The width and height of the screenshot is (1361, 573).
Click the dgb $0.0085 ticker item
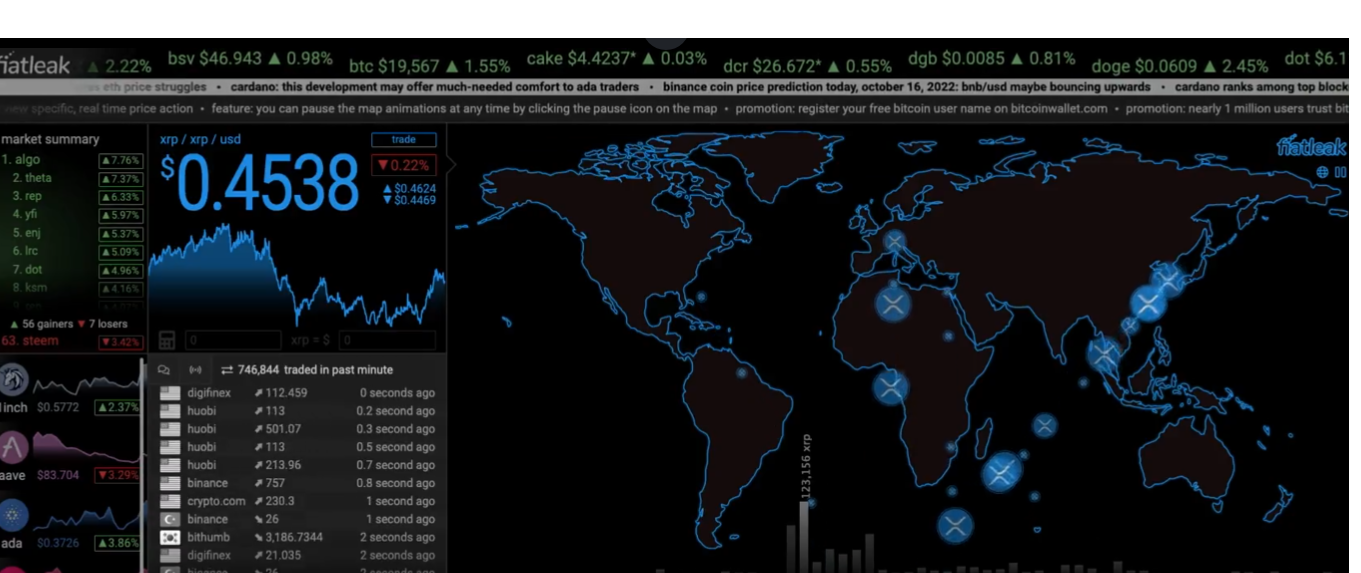(992, 59)
